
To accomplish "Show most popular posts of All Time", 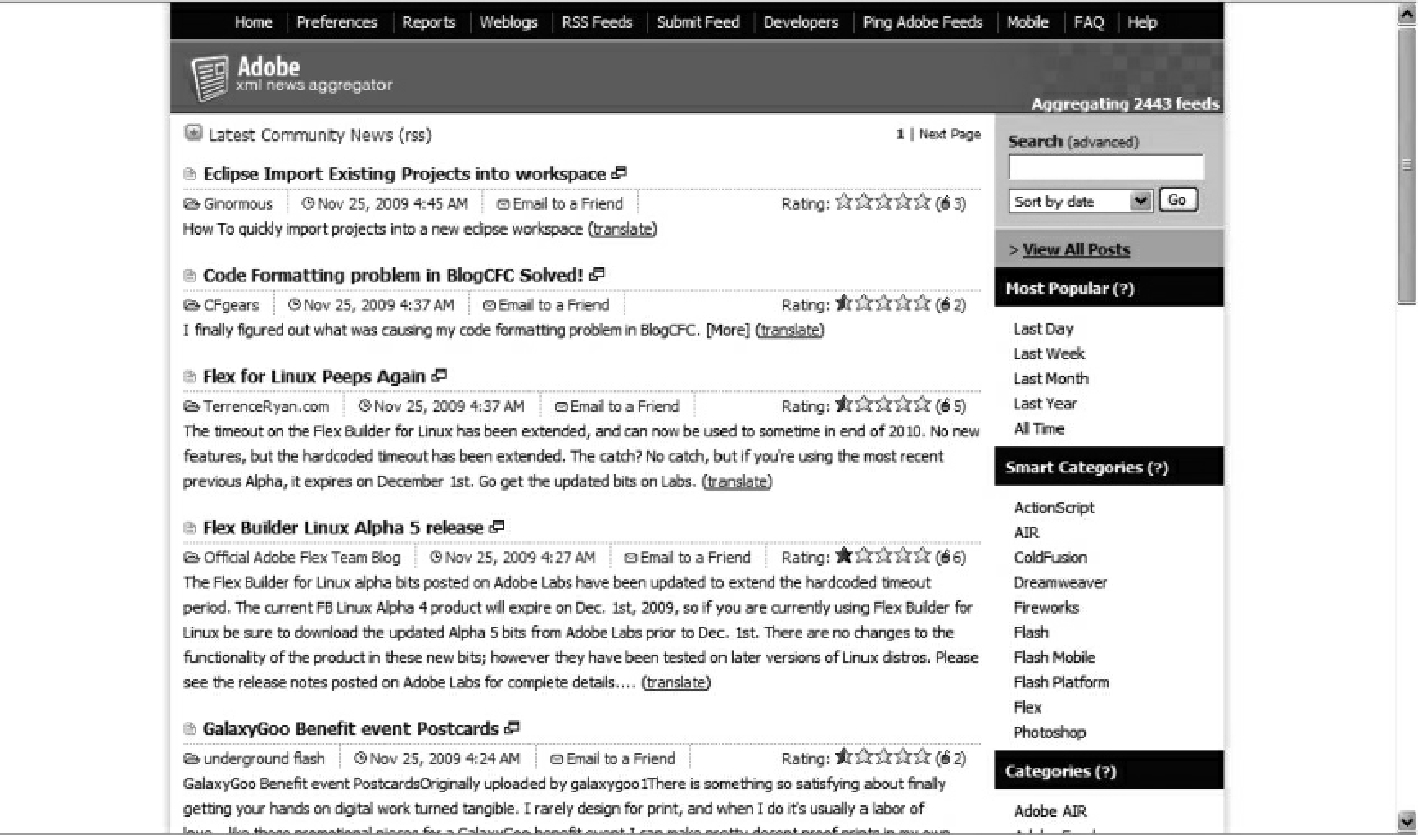I will (1039, 429).
